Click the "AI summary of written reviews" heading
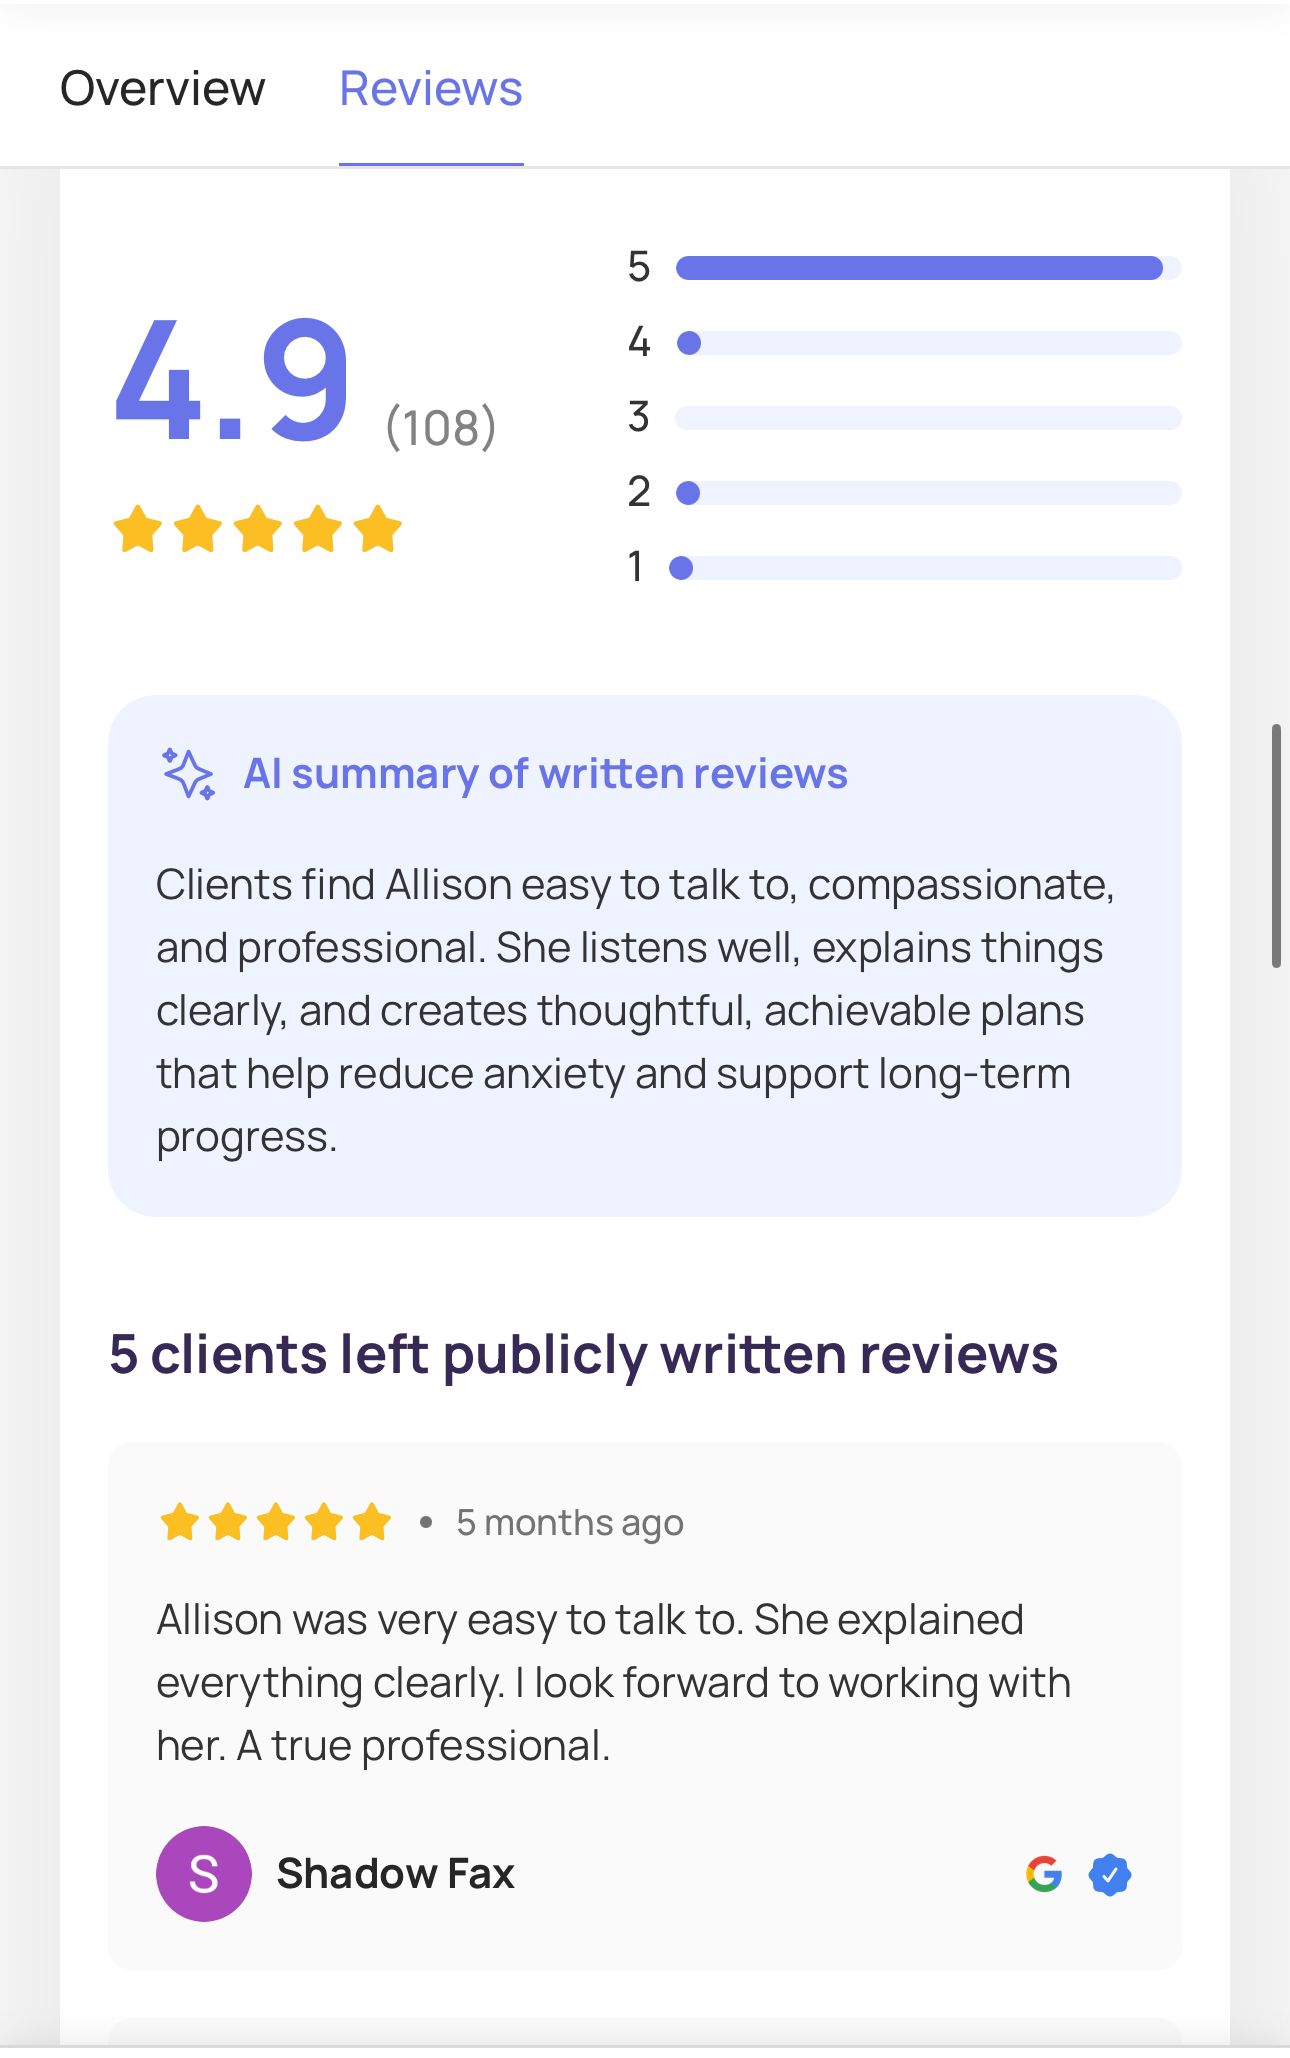 (x=545, y=774)
